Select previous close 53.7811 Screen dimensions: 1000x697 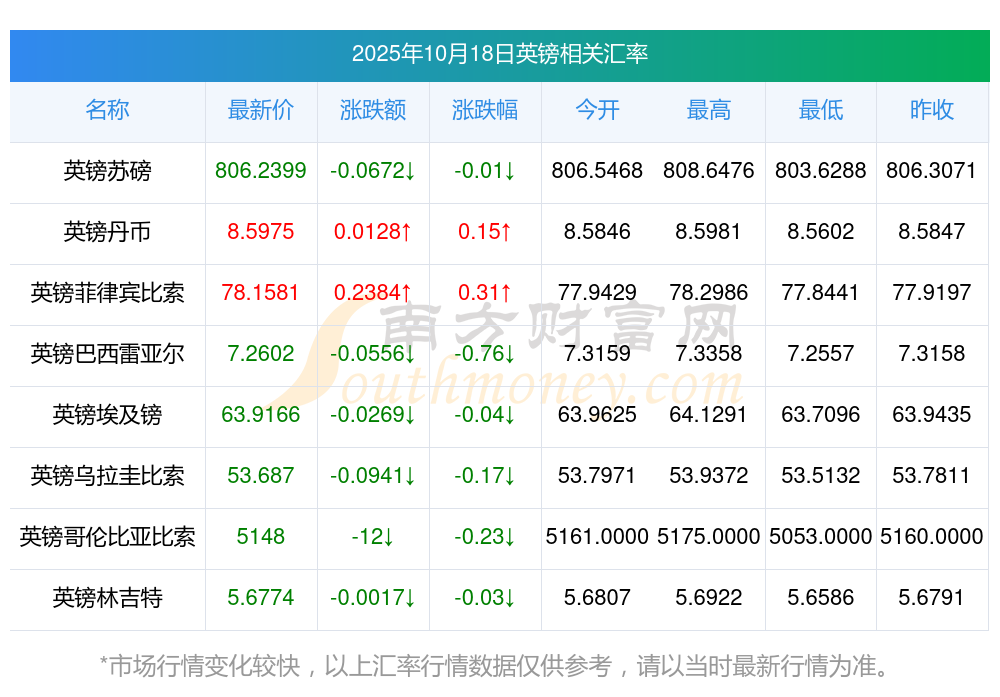tap(931, 476)
